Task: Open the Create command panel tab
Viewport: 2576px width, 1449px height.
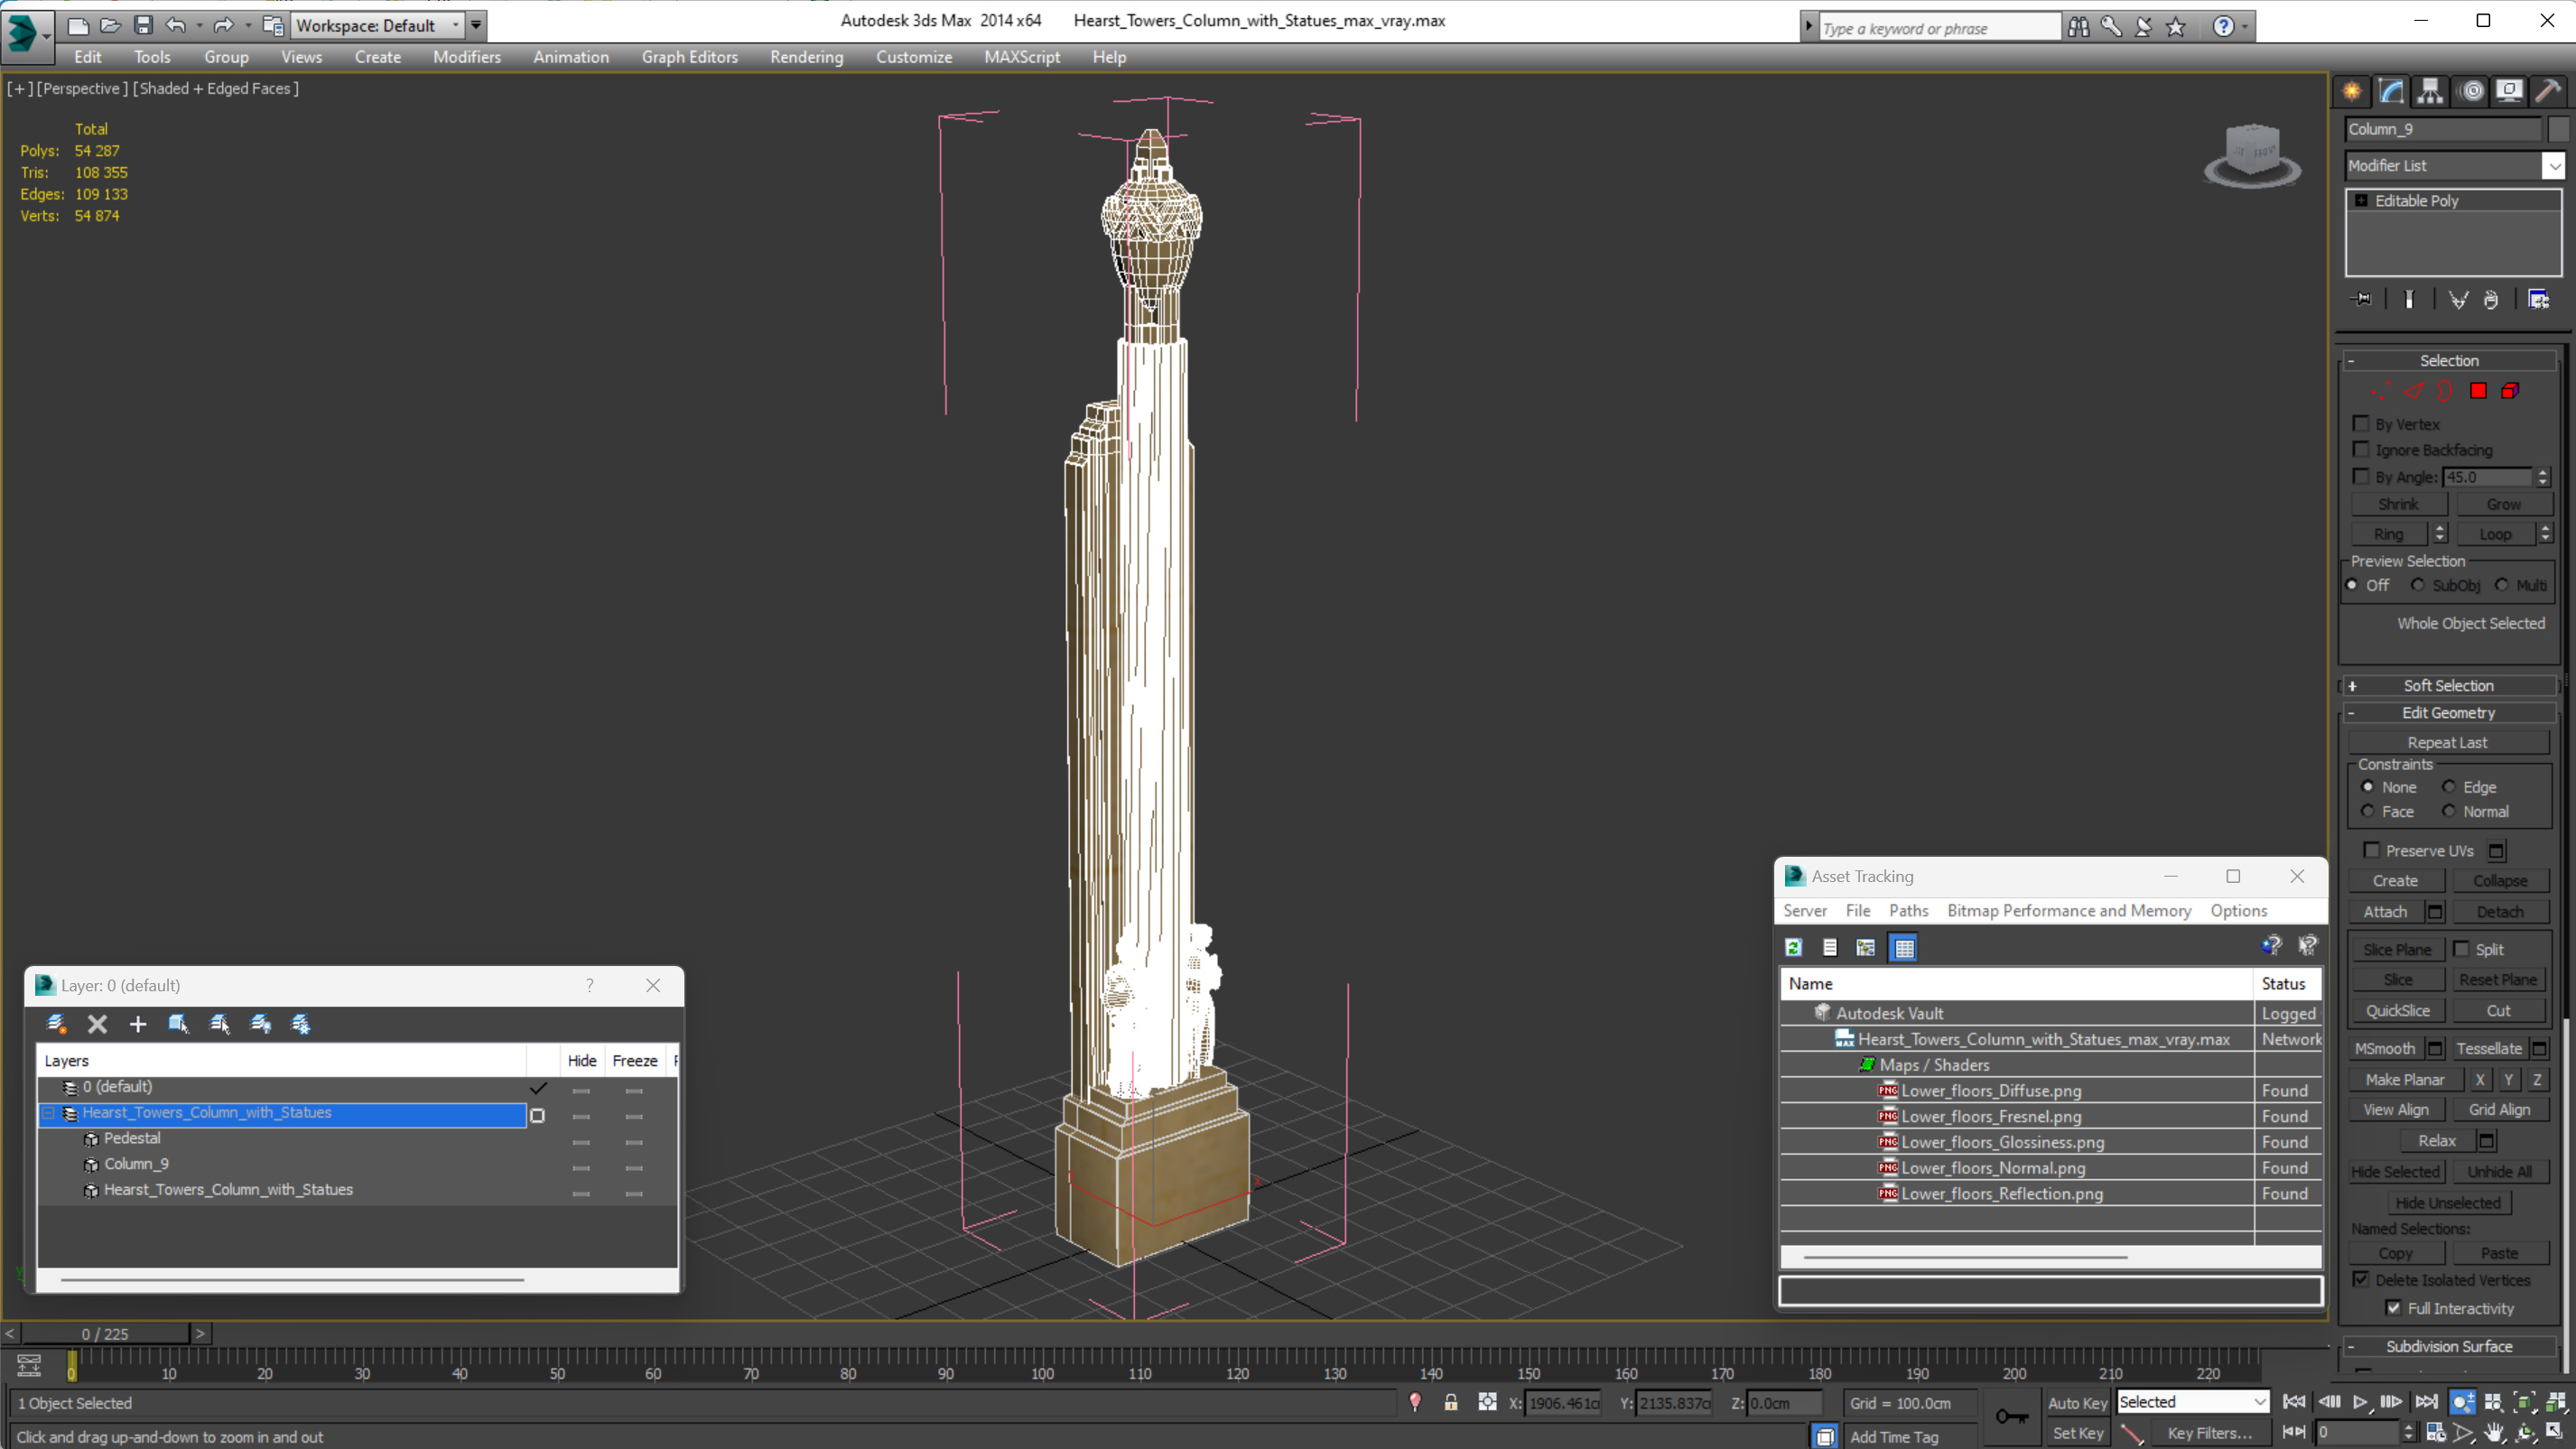Action: [x=2352, y=92]
